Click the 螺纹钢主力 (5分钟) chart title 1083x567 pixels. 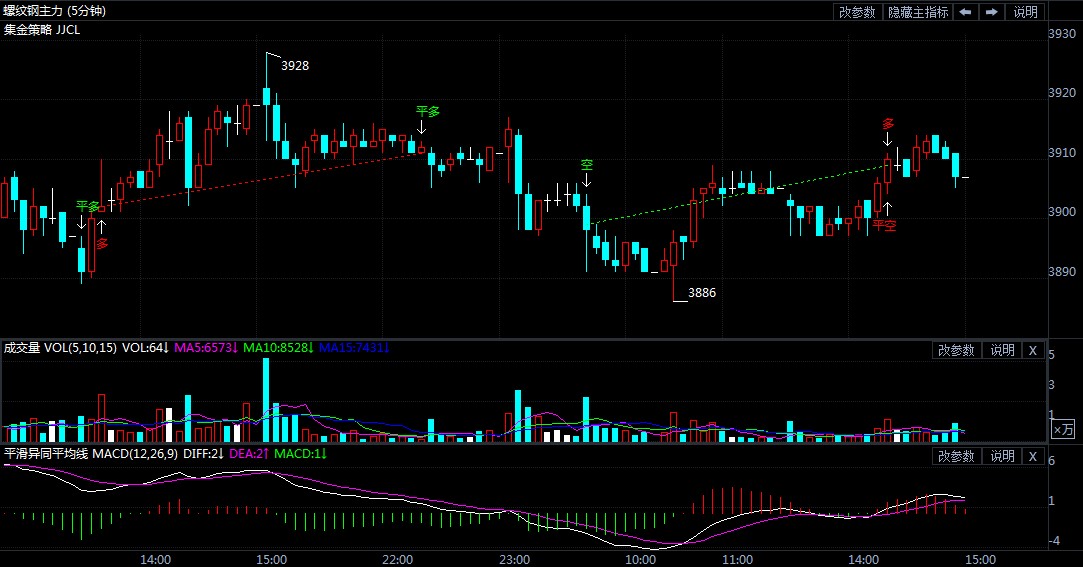point(53,11)
